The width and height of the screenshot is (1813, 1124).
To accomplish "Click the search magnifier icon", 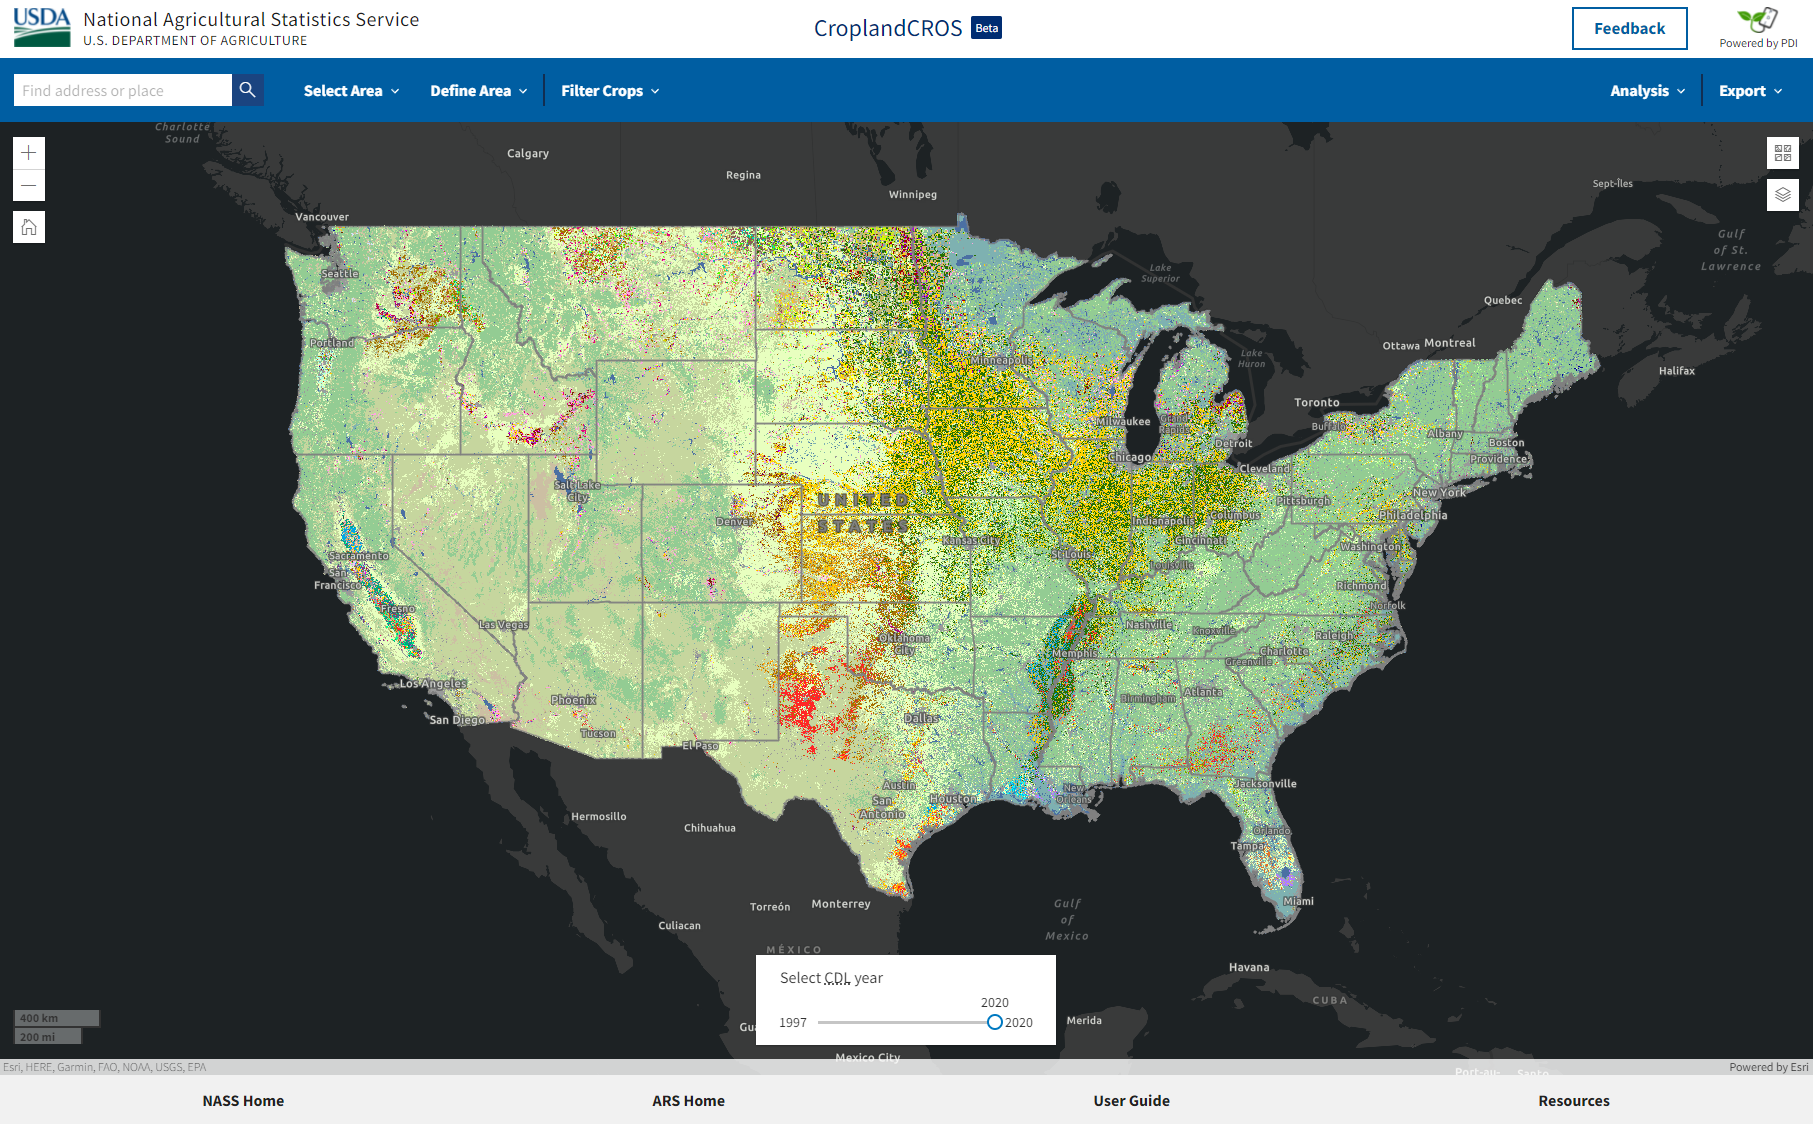I will [x=248, y=90].
